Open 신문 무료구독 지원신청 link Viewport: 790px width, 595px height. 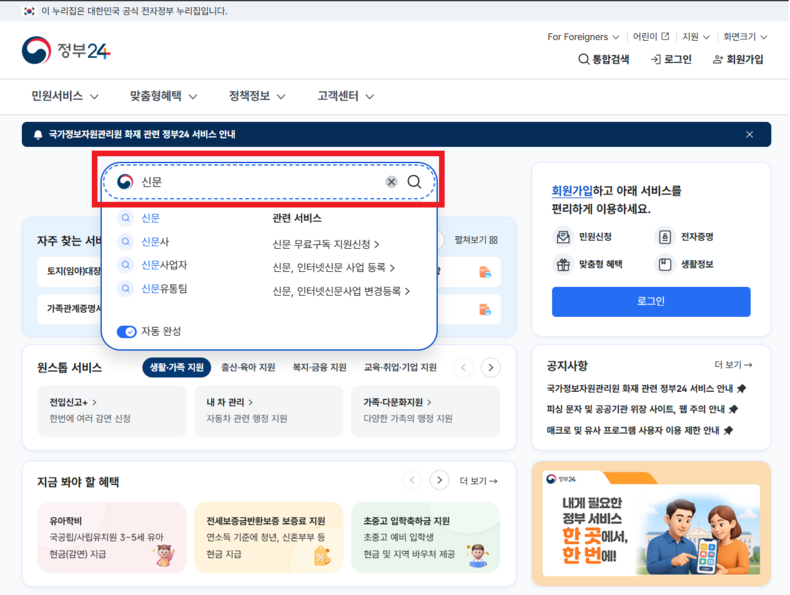click(325, 244)
